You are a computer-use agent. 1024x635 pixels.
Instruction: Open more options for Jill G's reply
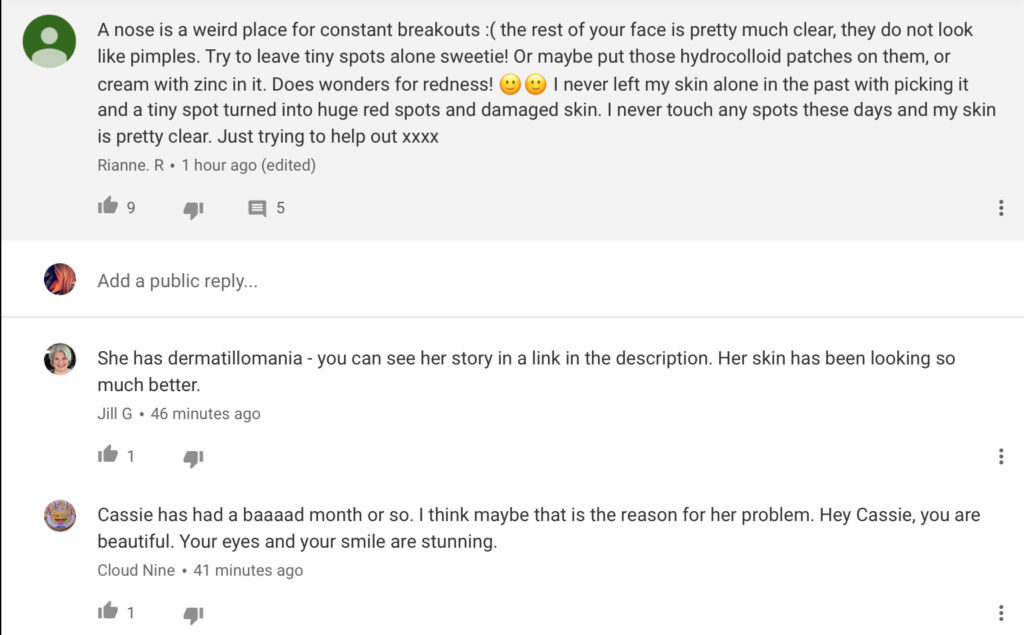(1001, 457)
